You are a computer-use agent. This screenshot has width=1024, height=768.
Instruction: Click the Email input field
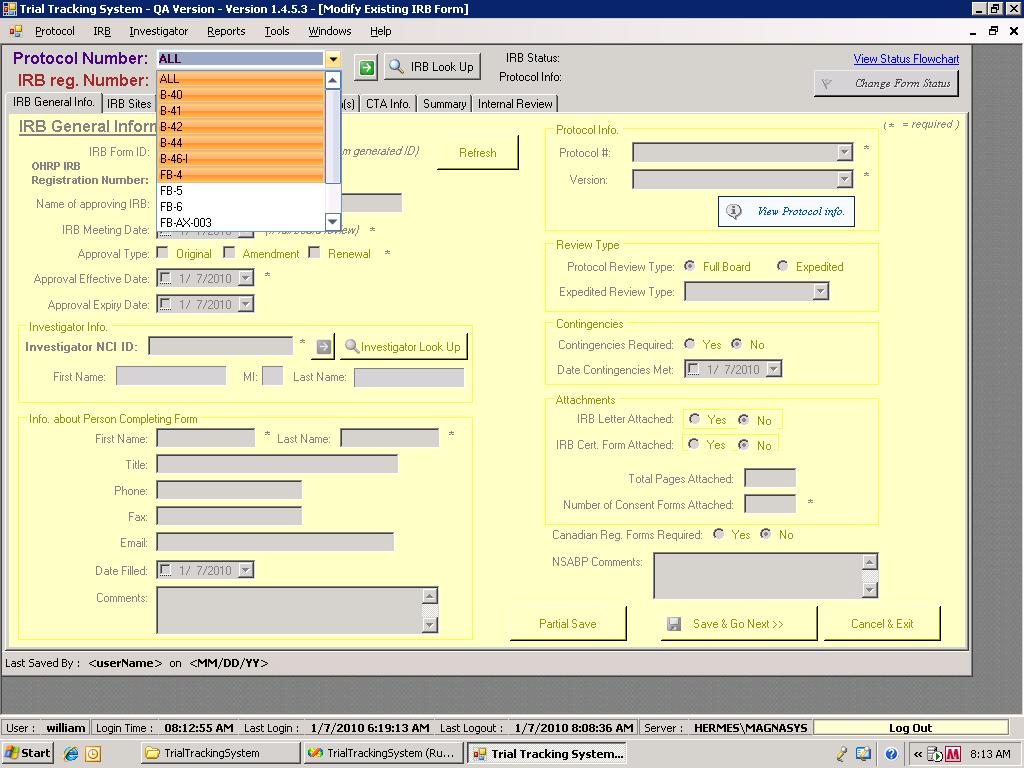[275, 542]
